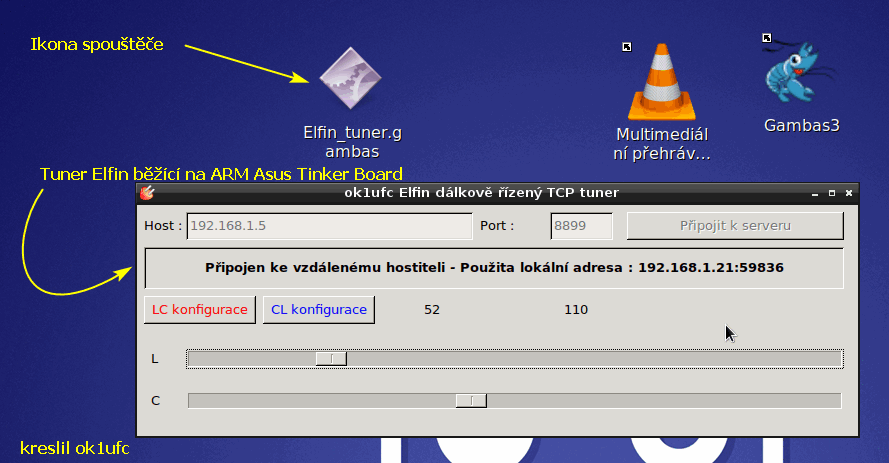Click the Gambas3 shrimp desktop icon
Viewport: 889px width, 463px height.
800,77
